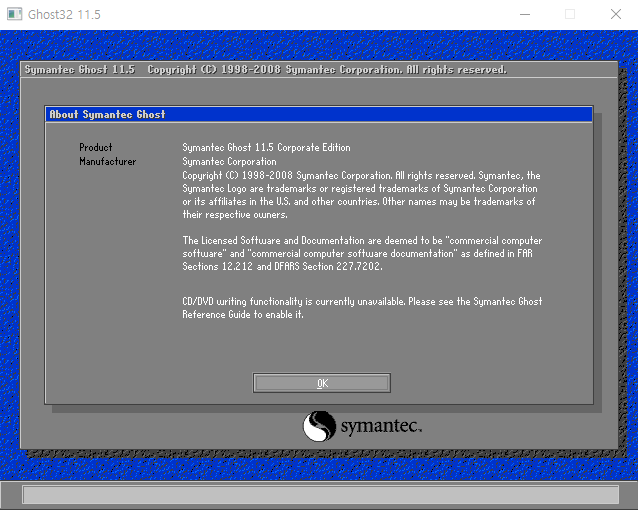Click the "their respective owners." copyright line
The height and width of the screenshot is (510, 638).
coord(235,215)
